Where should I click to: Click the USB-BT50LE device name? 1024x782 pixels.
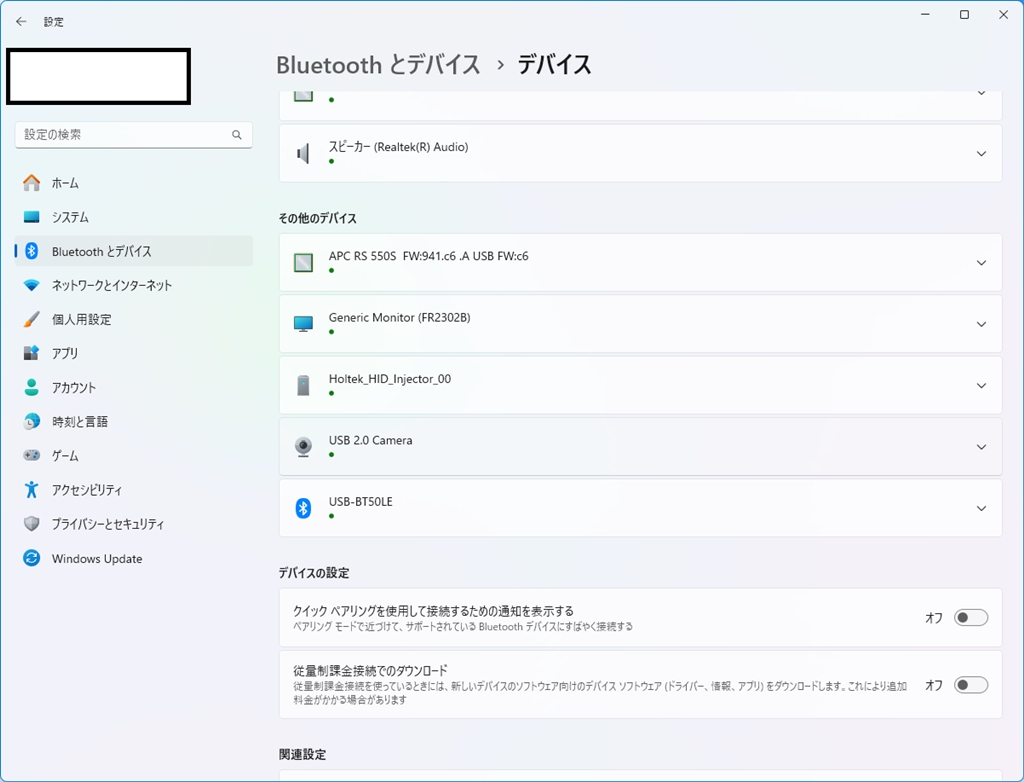pyautogui.click(x=360, y=502)
